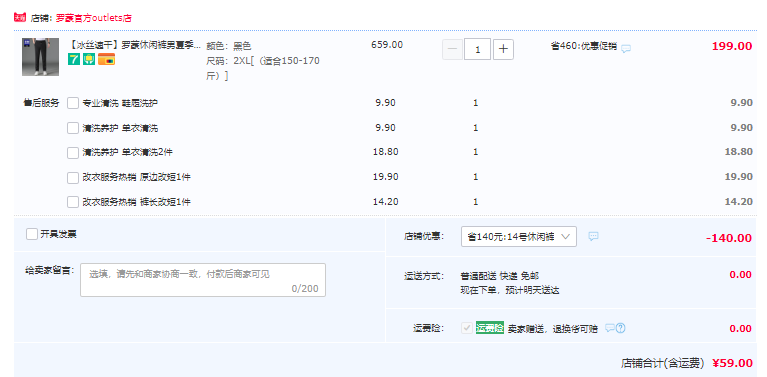Click 现在下单，预计明天送达 delivery estimate
The height and width of the screenshot is (377, 767).
pyautogui.click(x=510, y=290)
